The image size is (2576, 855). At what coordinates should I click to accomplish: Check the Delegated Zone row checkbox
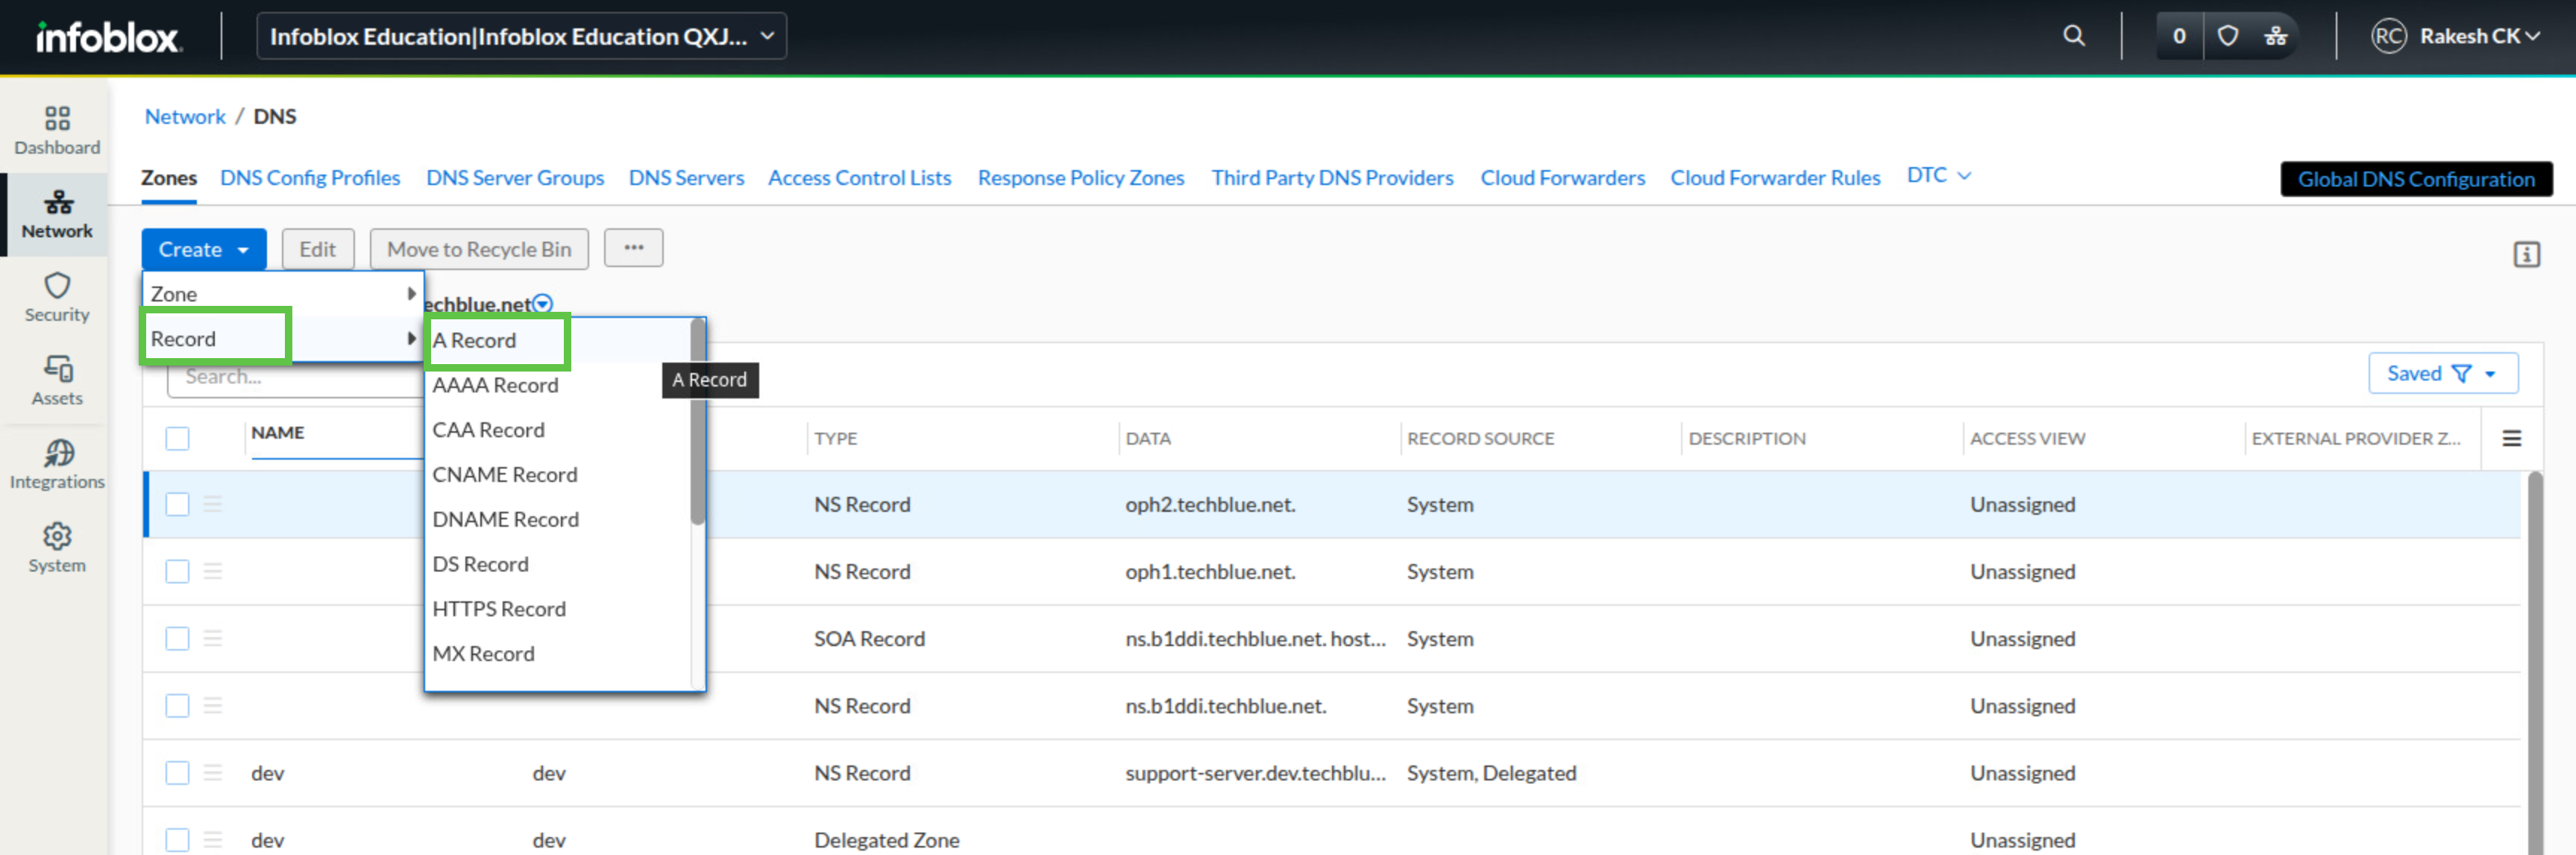177,839
